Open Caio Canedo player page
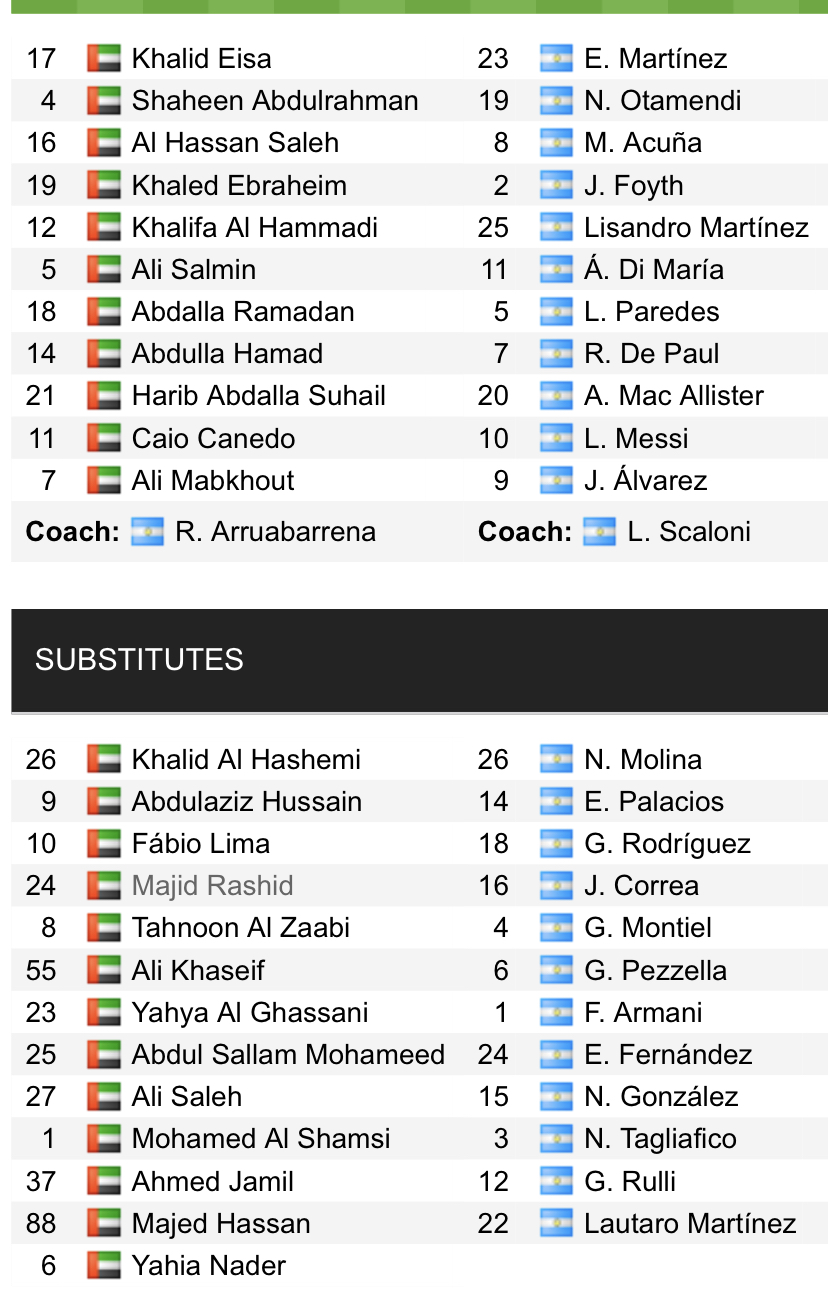The image size is (828, 1300). pos(213,438)
